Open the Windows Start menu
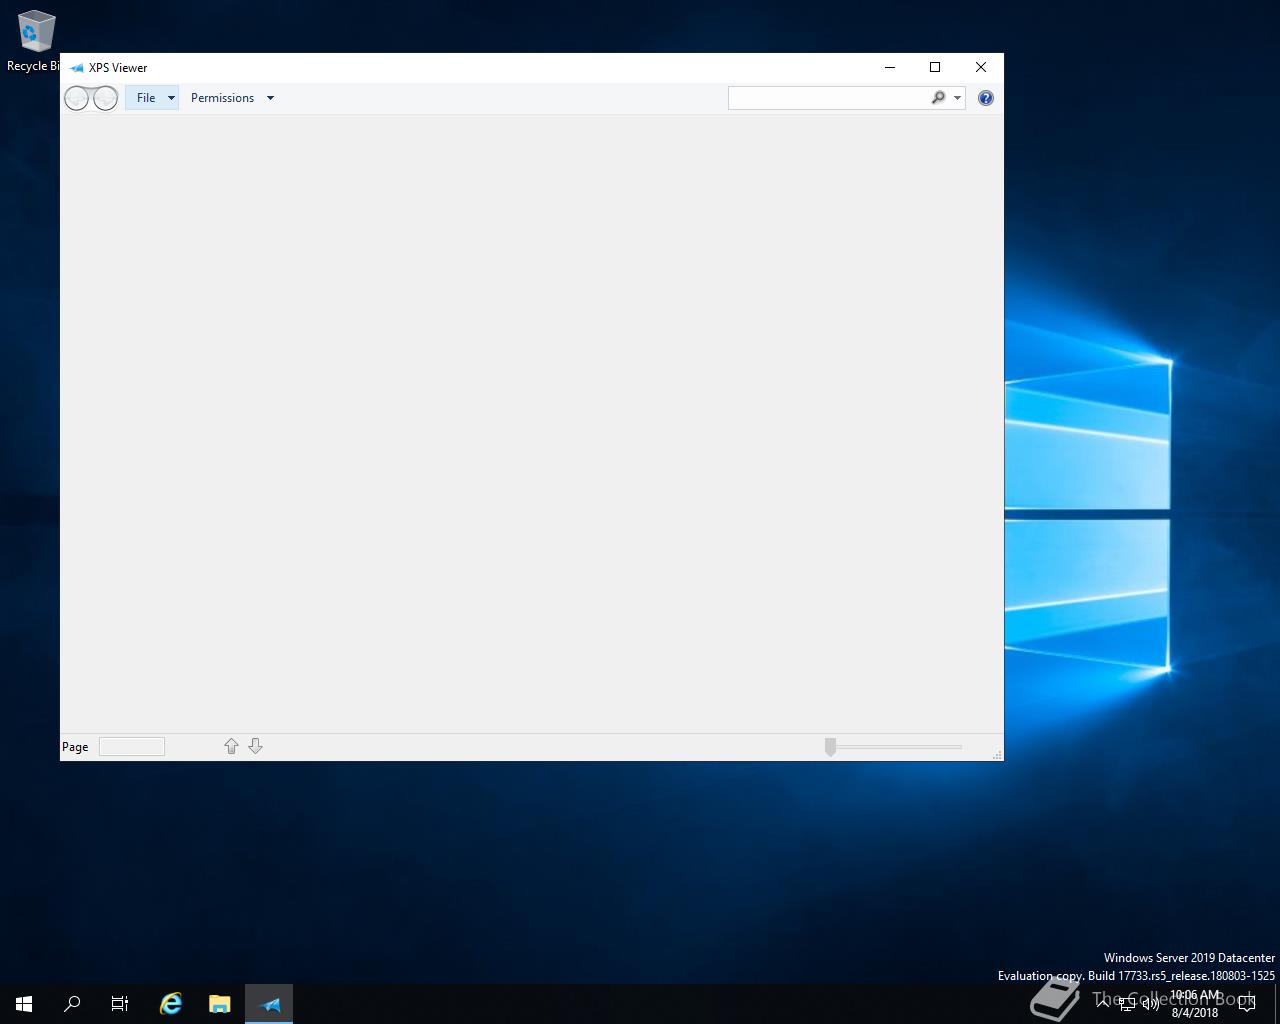This screenshot has height=1024, width=1280. click(24, 1004)
